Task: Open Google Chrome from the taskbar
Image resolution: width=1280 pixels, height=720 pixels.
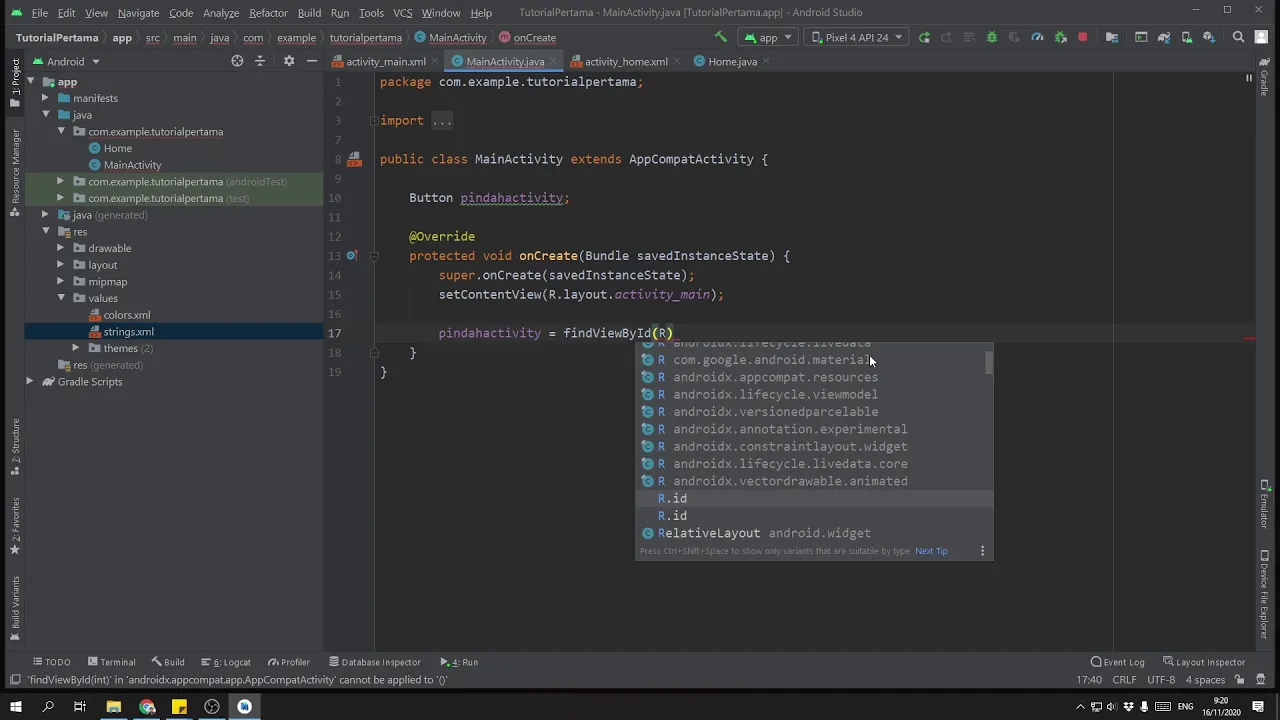Action: pyautogui.click(x=147, y=707)
